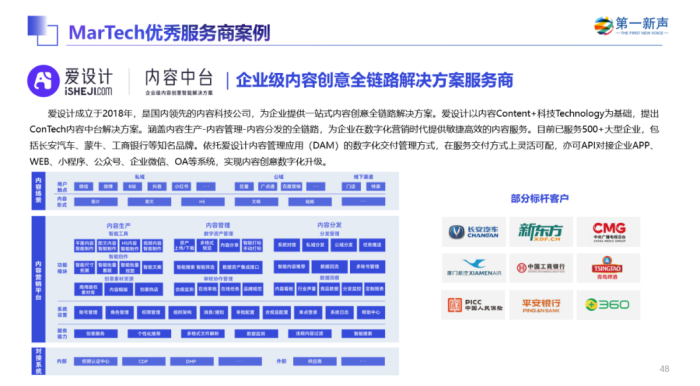
Task: Click the 门店 offline channel box
Action: coord(351,187)
